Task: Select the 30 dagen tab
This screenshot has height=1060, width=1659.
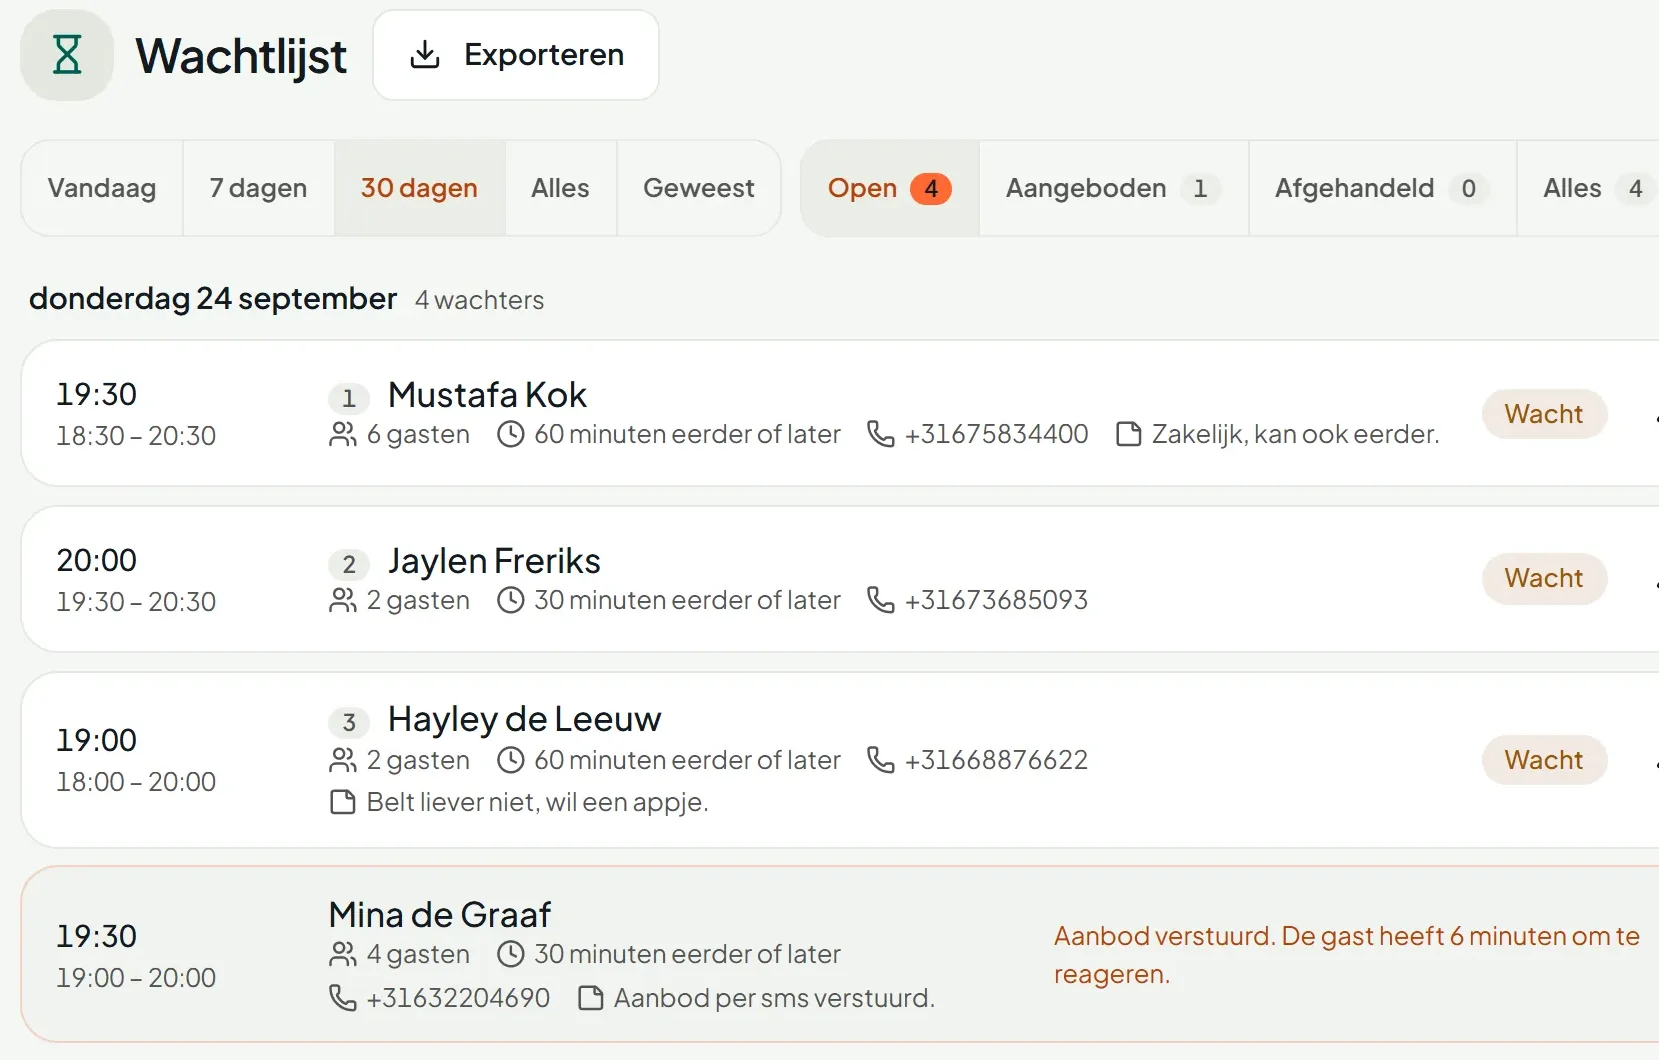Action: tap(419, 188)
